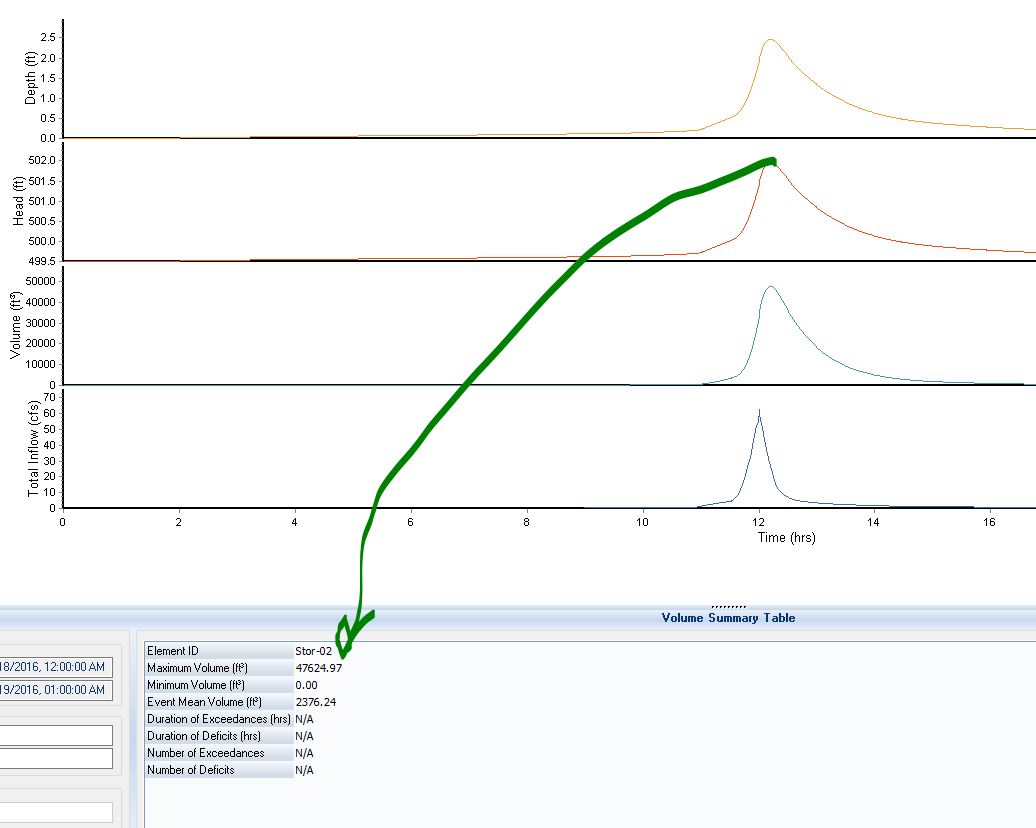1036x828 pixels.
Task: Select the N/A value for Number of Deficits
Action: click(x=304, y=770)
